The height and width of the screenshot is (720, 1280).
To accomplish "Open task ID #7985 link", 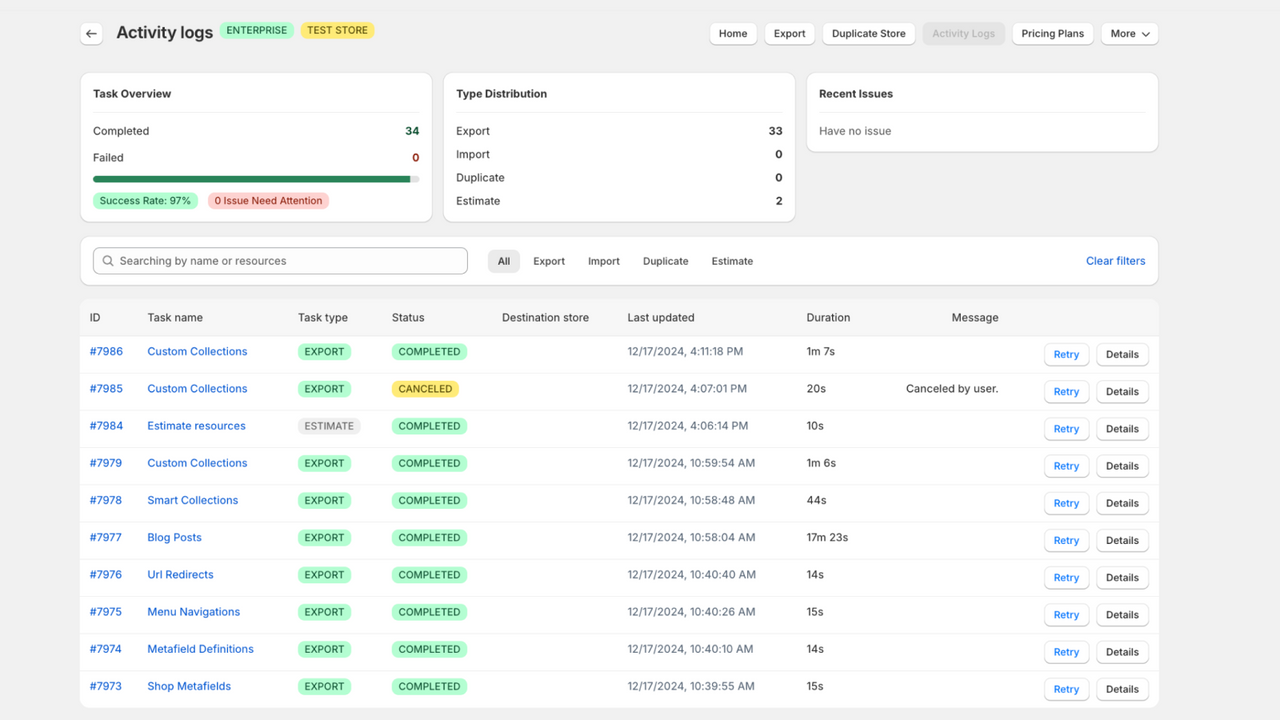I will tap(106, 388).
